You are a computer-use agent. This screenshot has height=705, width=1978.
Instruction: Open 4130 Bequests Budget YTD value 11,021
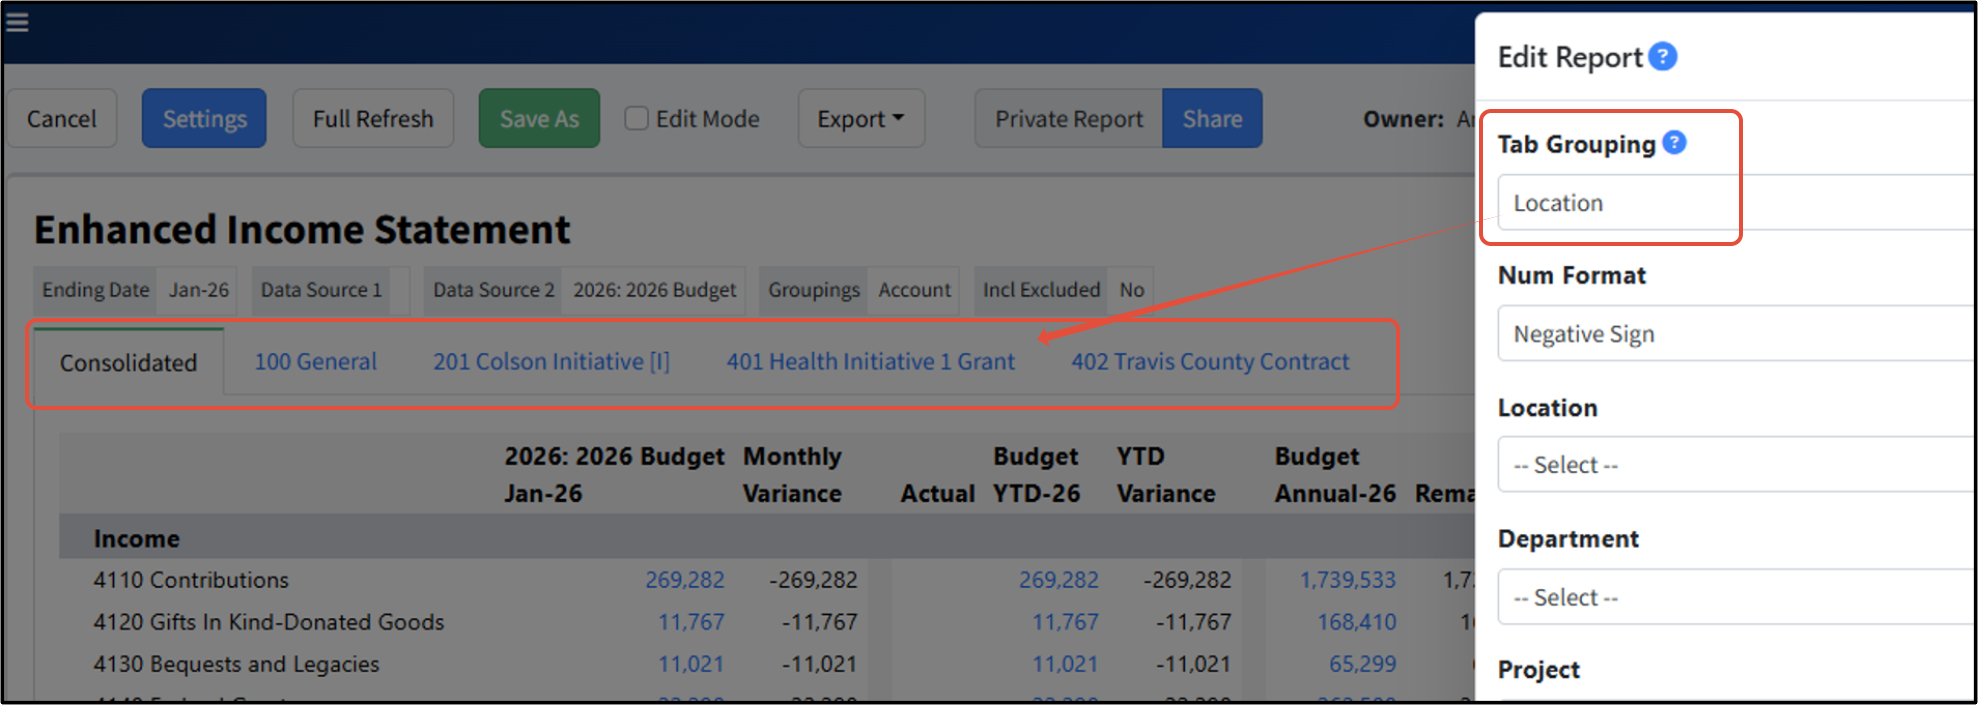[1065, 664]
